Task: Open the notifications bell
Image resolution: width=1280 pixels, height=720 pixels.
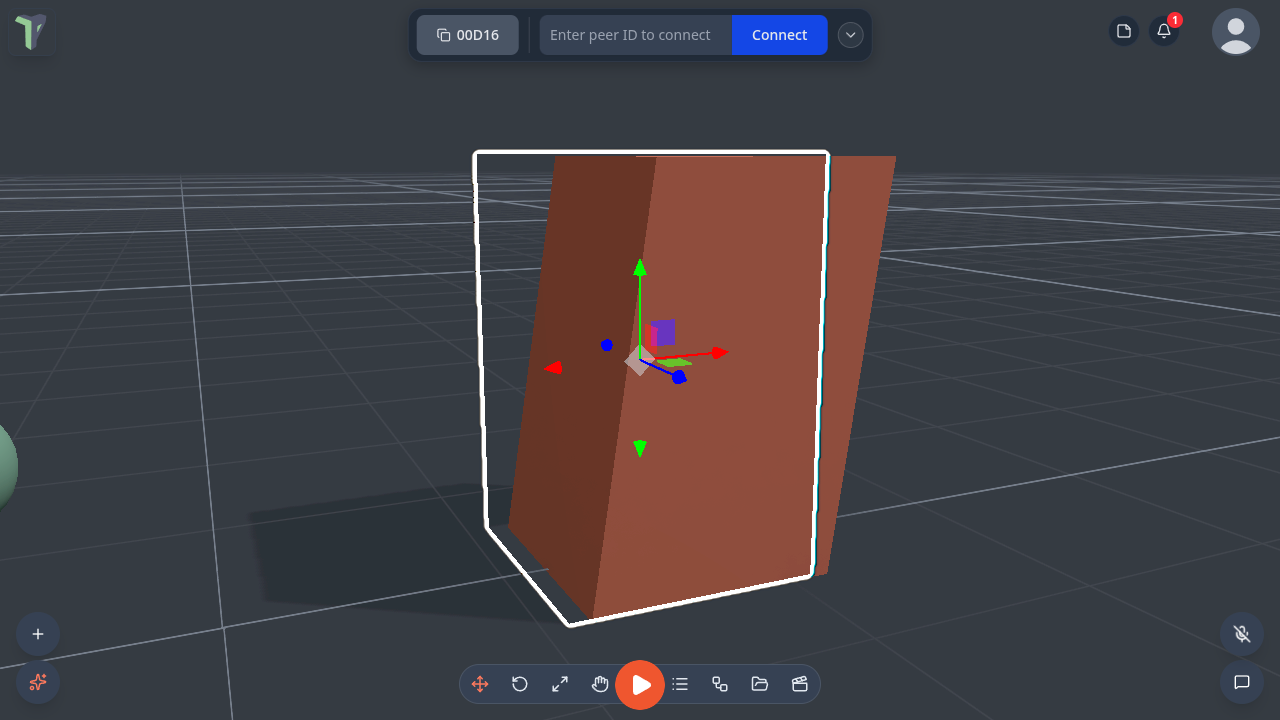Action: coord(1164,31)
